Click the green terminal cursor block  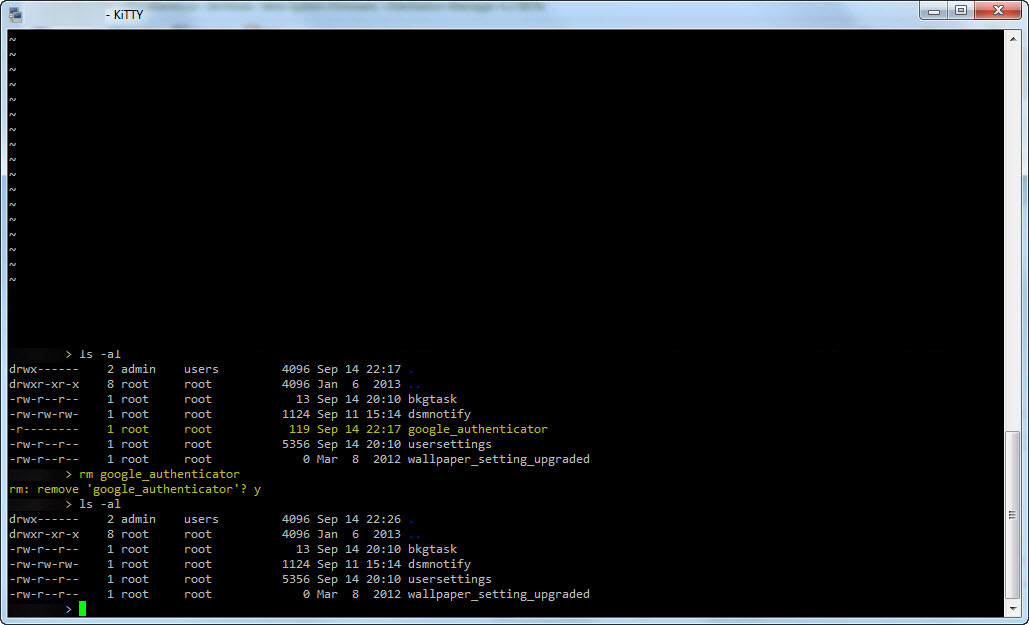[x=83, y=608]
